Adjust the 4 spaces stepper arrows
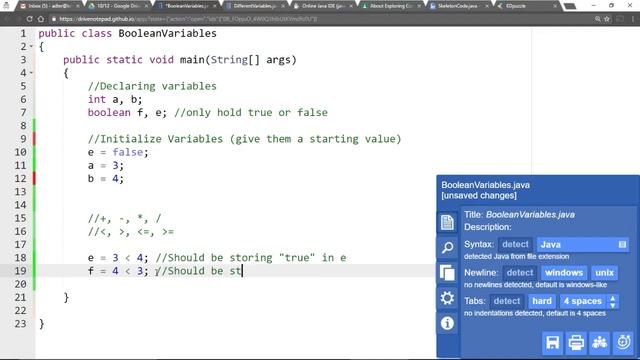This screenshot has width=640, height=360. [x=613, y=301]
